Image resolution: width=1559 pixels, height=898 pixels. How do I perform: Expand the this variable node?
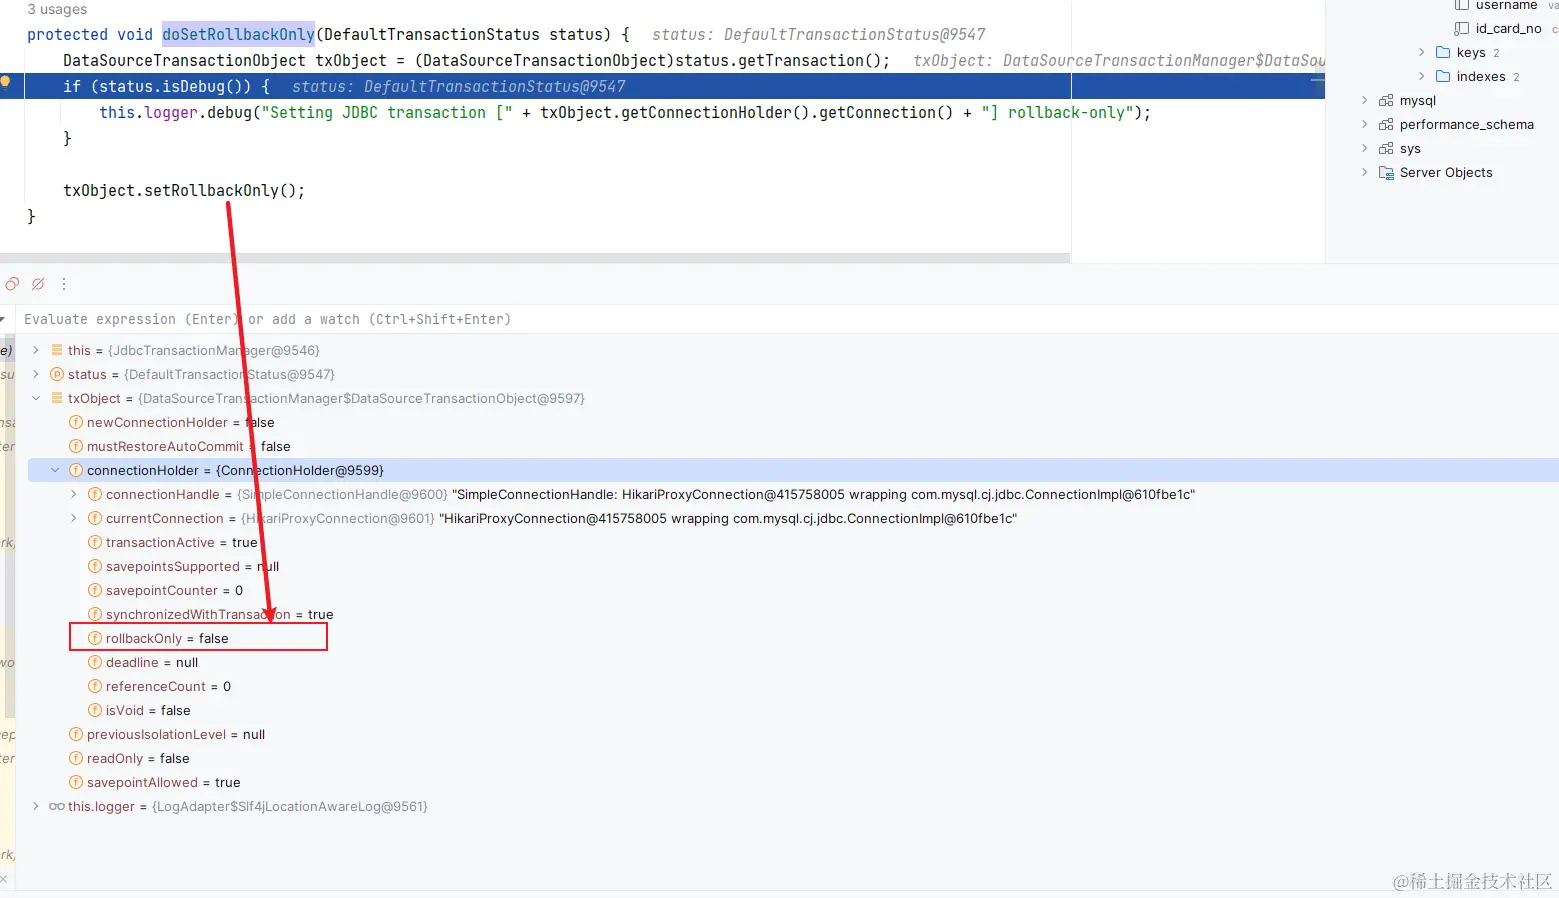tap(36, 350)
